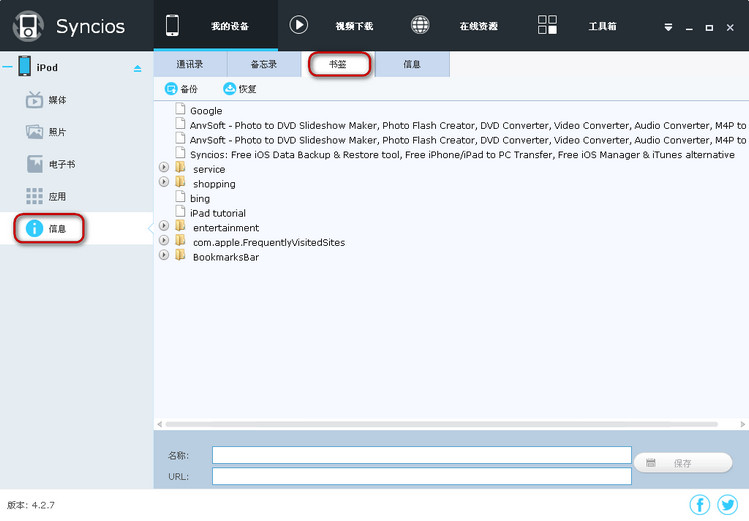Click the Syncios iPod logo icon
Screen dimensions: 749x521
(28, 26)
